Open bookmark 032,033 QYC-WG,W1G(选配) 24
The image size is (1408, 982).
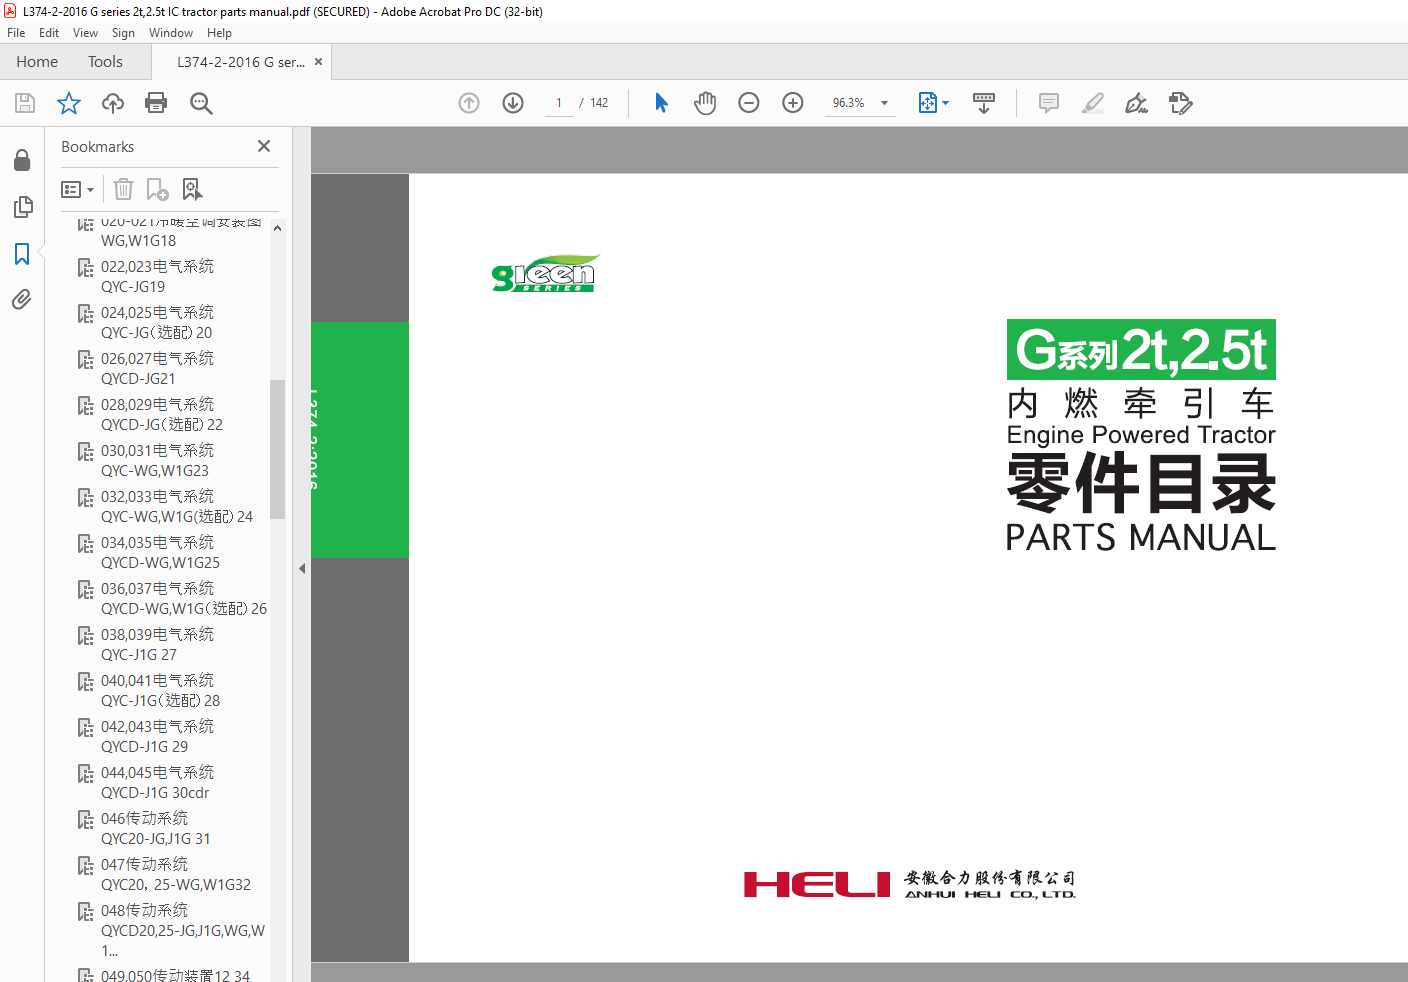177,507
